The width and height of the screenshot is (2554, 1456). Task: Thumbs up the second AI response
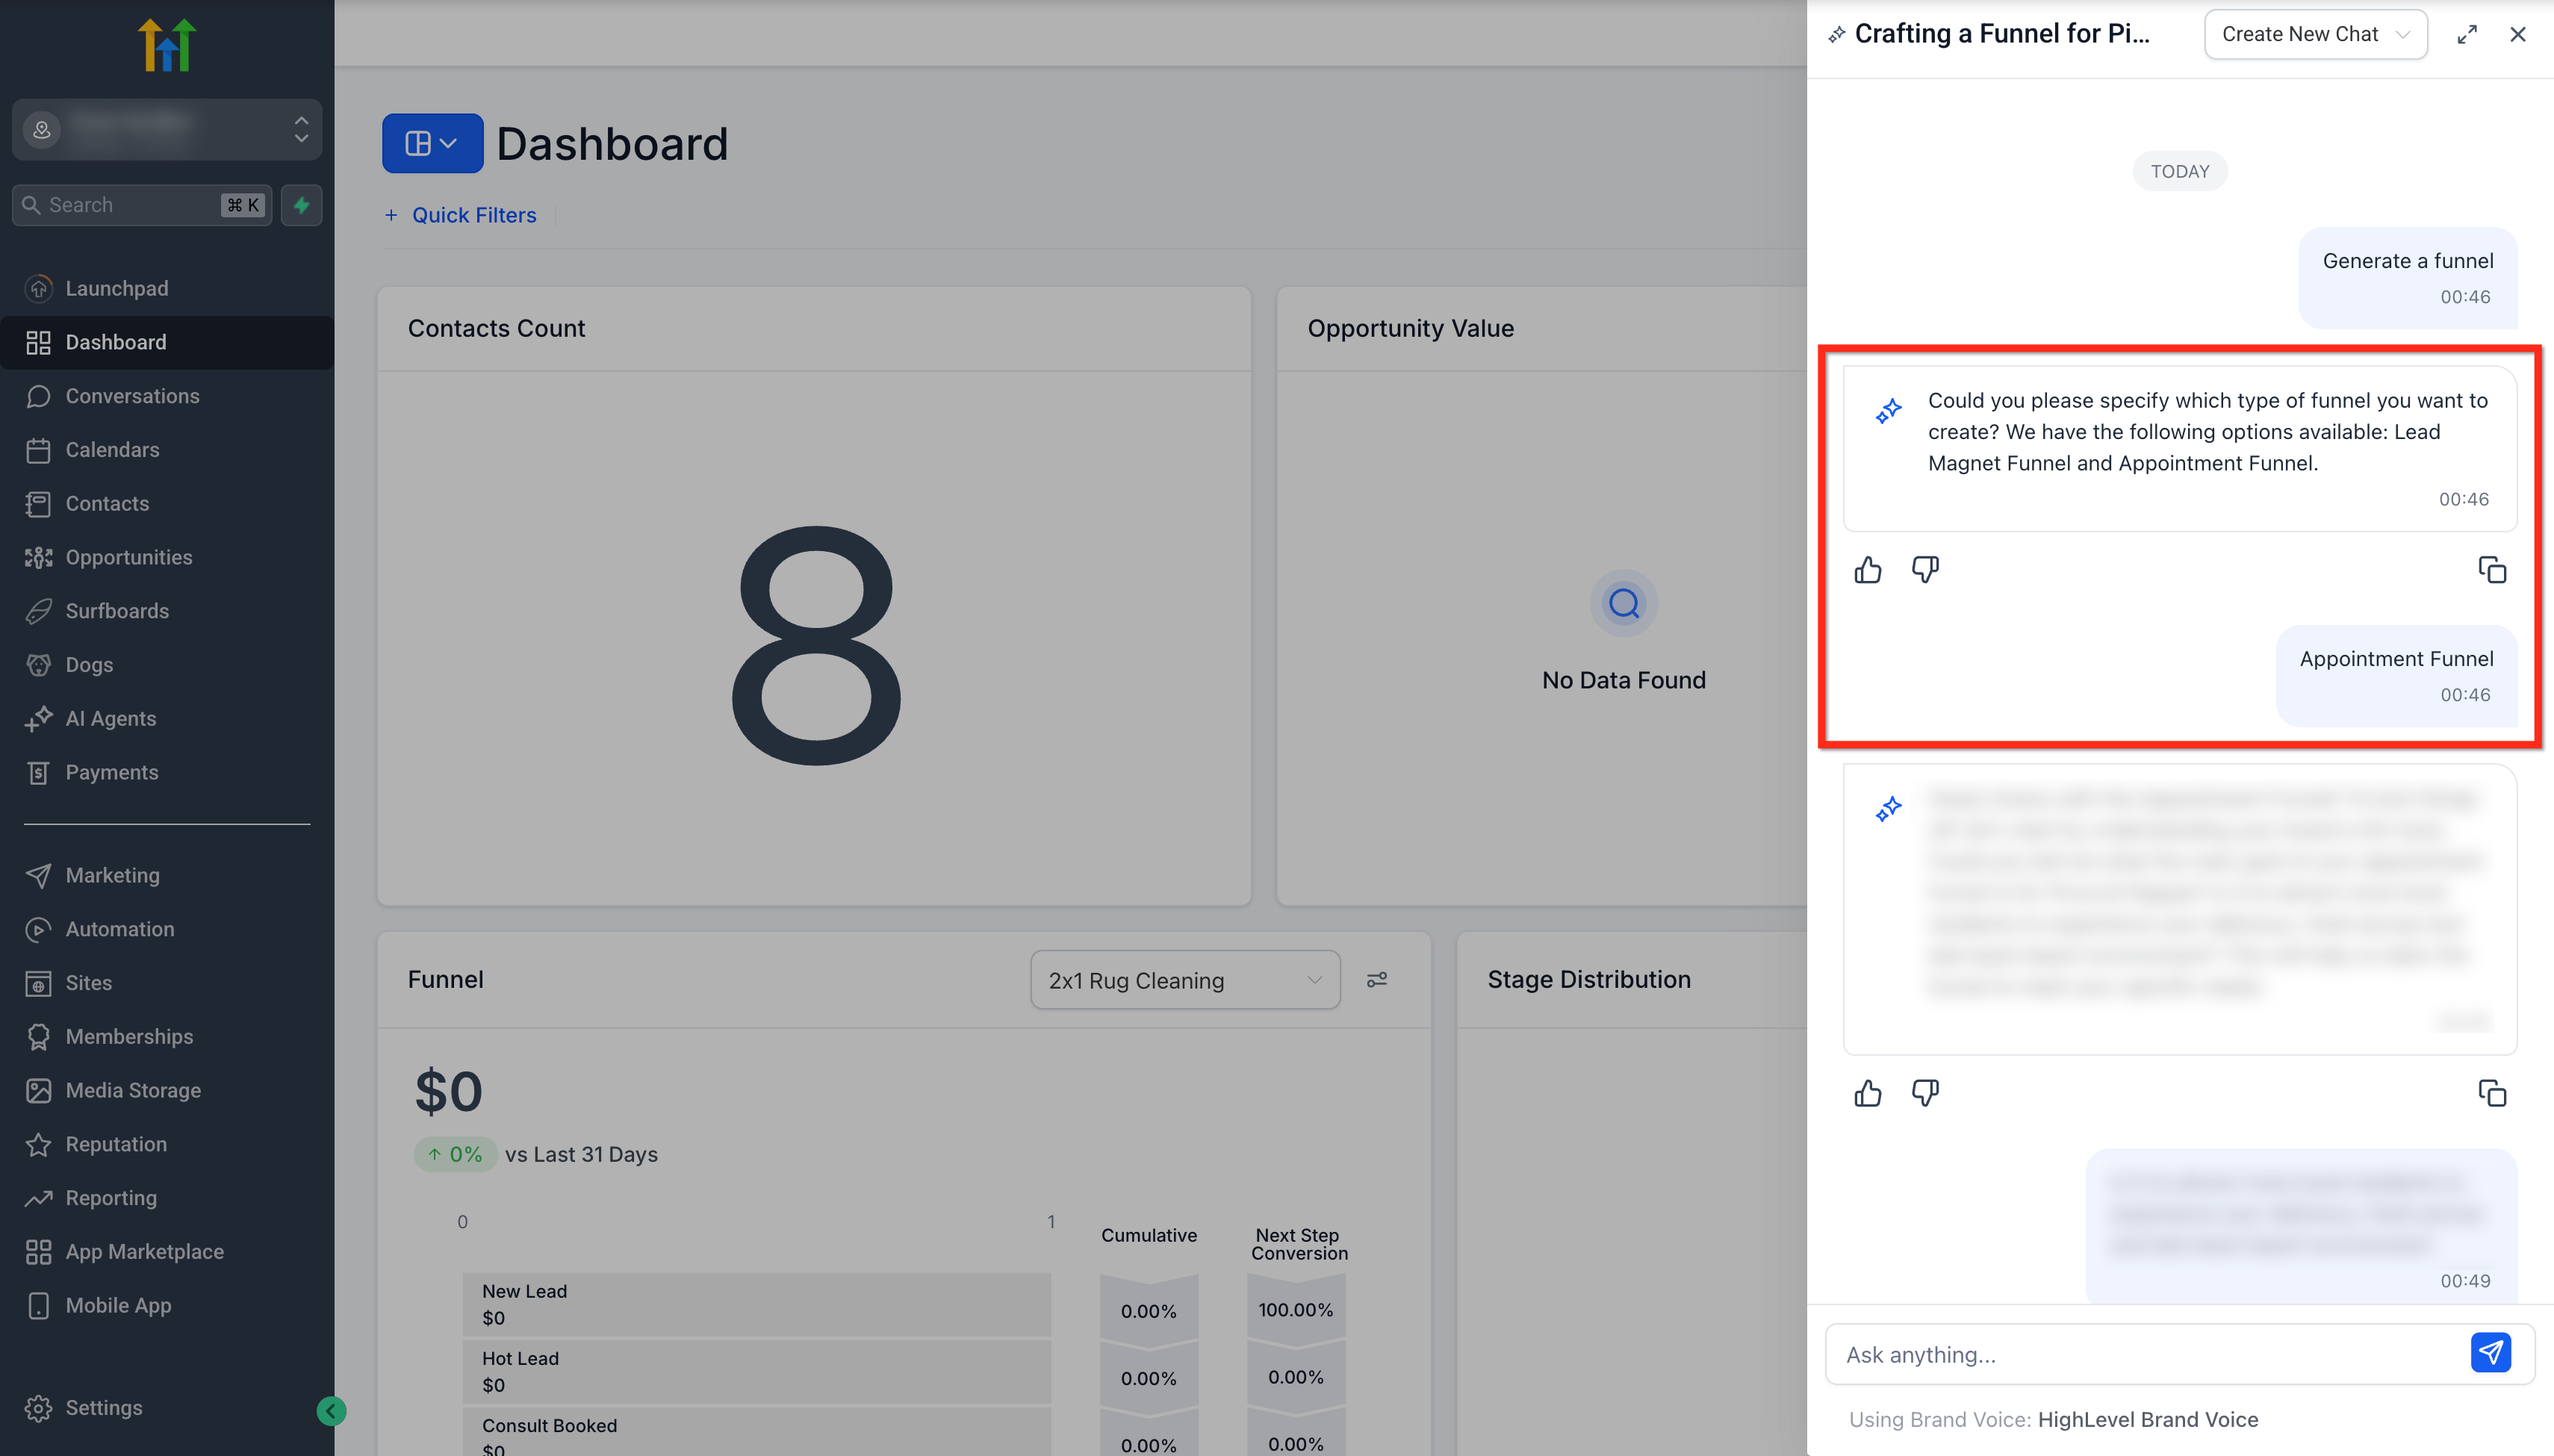tap(1867, 1093)
